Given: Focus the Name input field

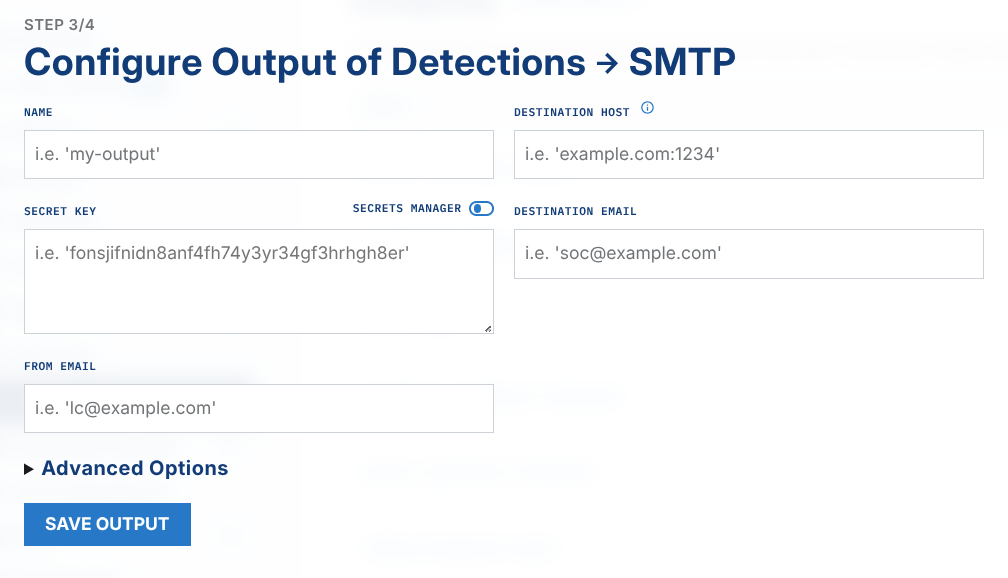Looking at the screenshot, I should (x=258, y=155).
